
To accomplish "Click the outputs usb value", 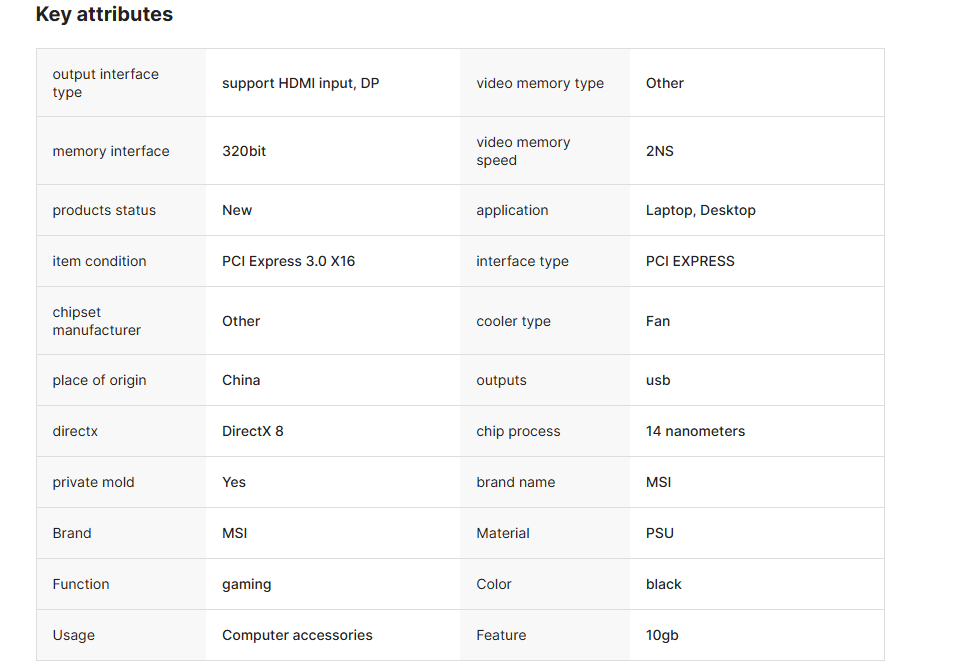I will pos(658,380).
